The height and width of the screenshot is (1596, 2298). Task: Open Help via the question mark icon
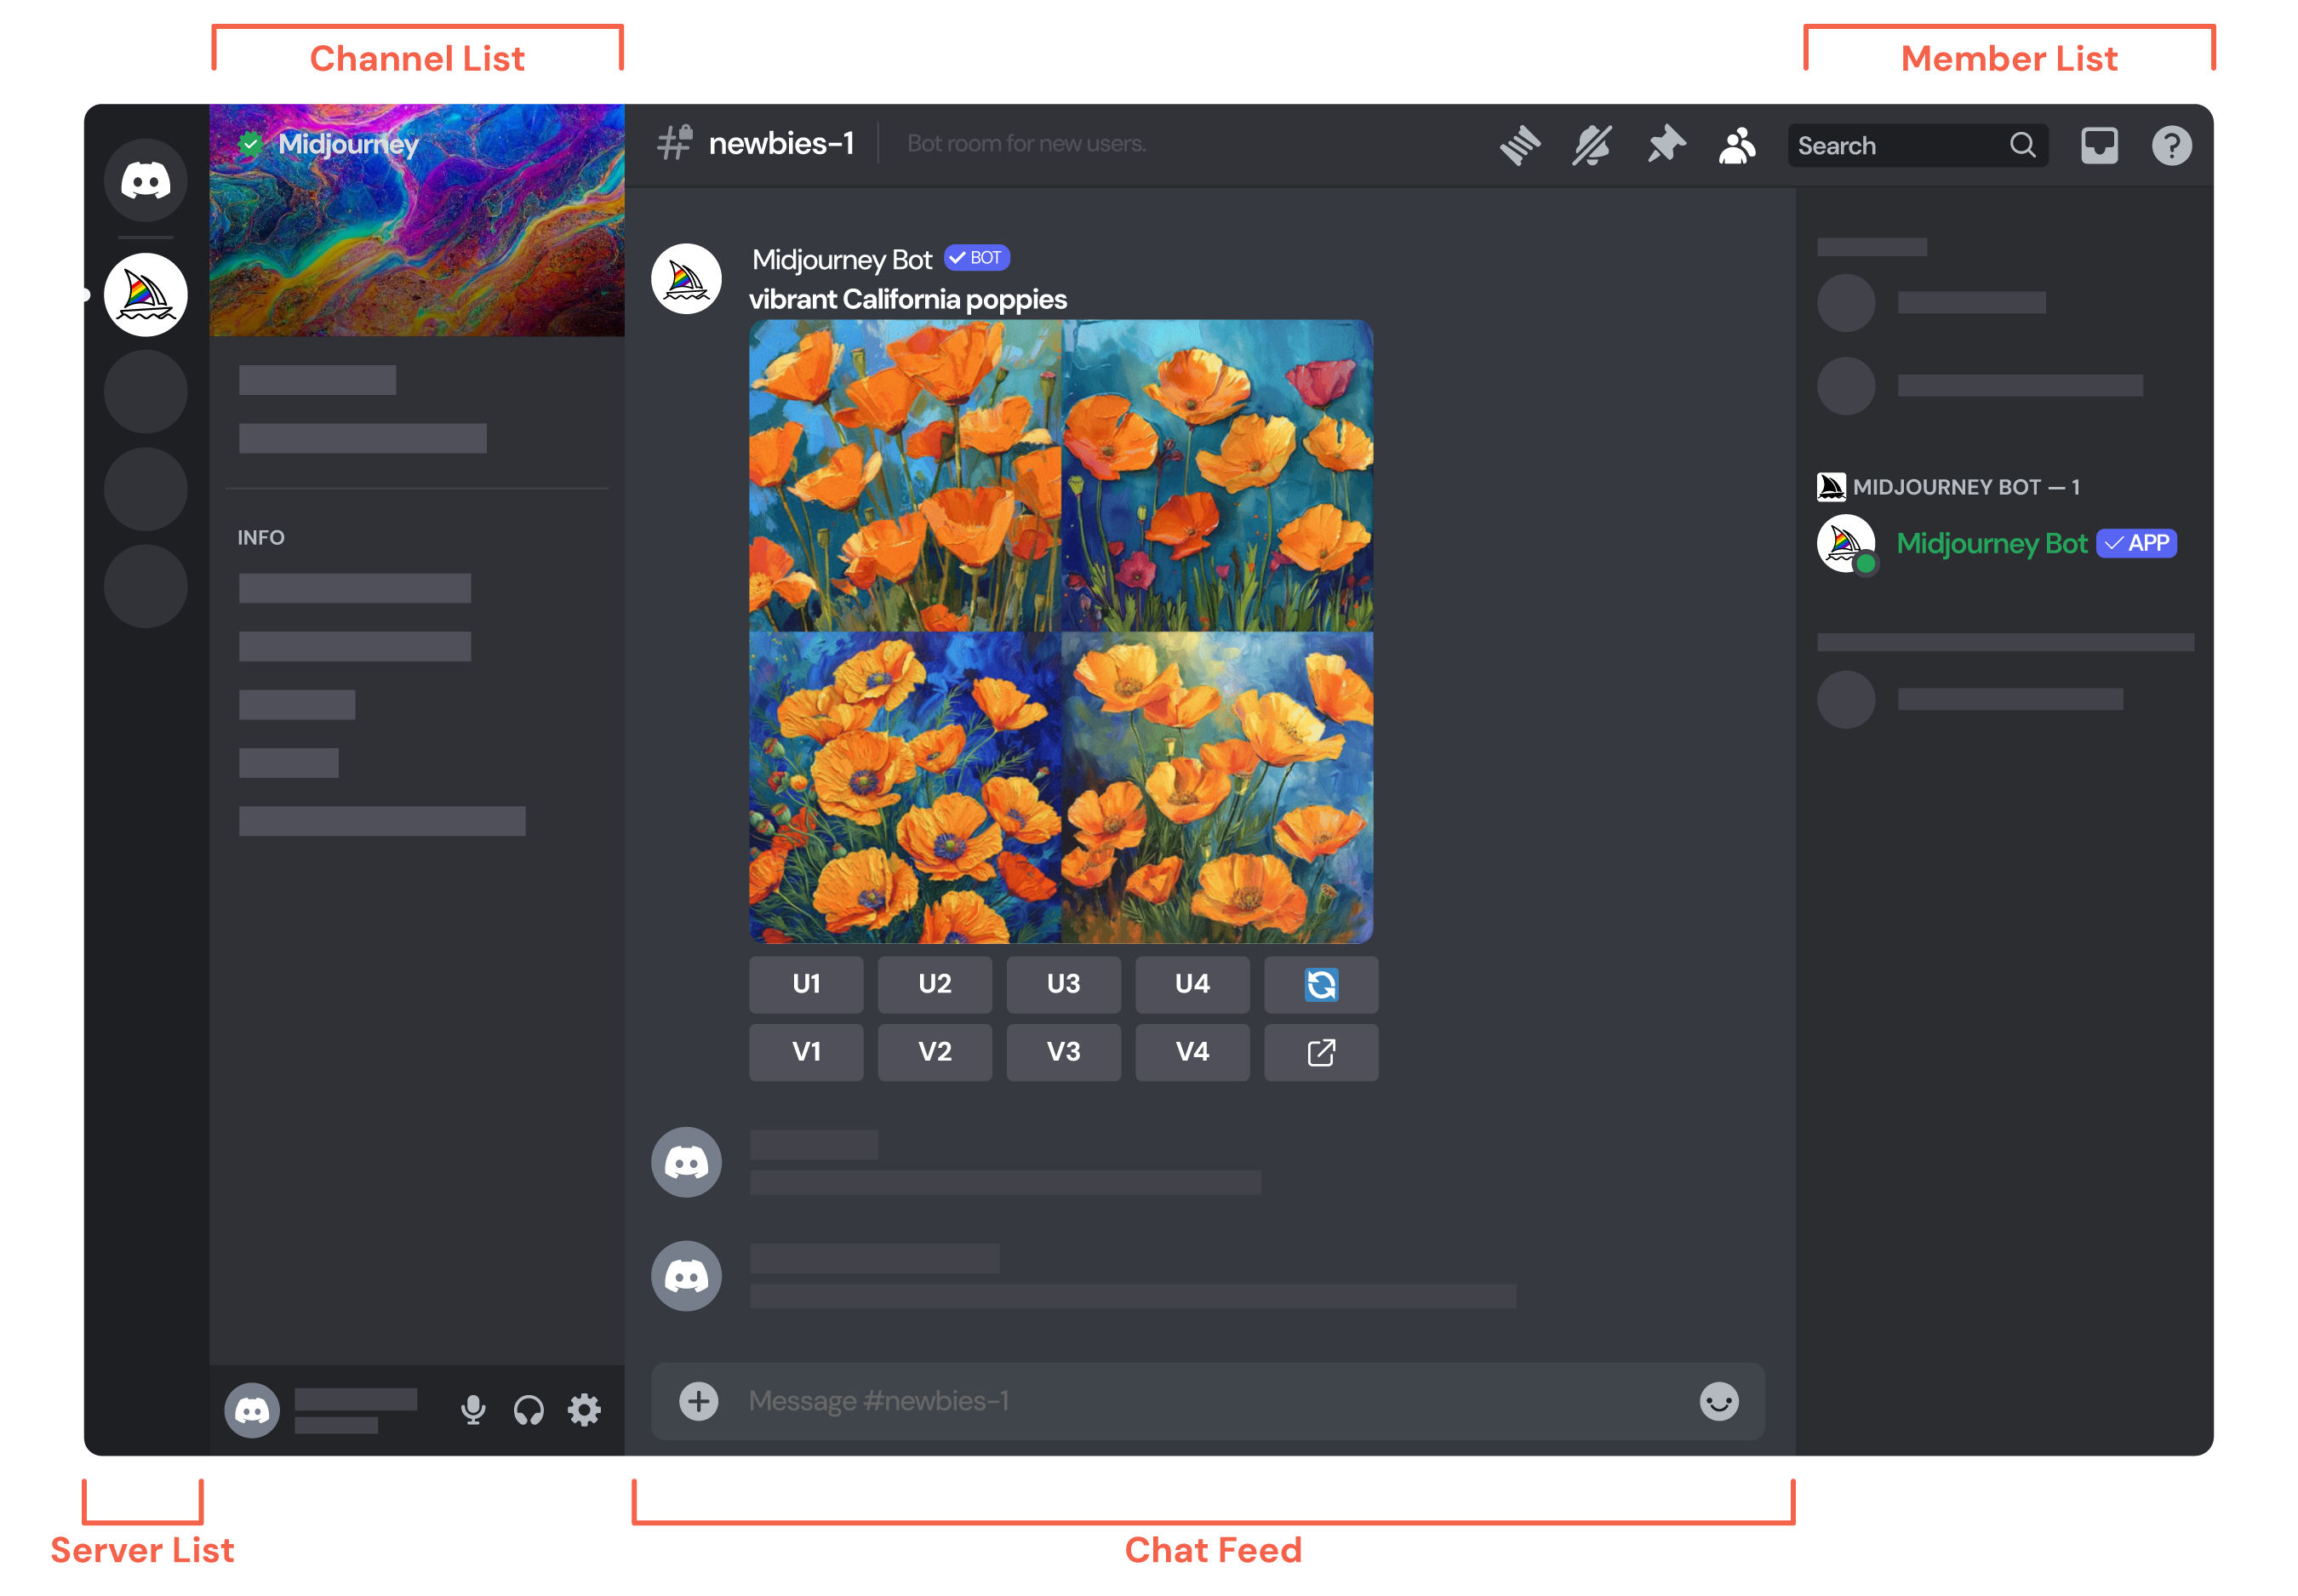(x=2172, y=145)
